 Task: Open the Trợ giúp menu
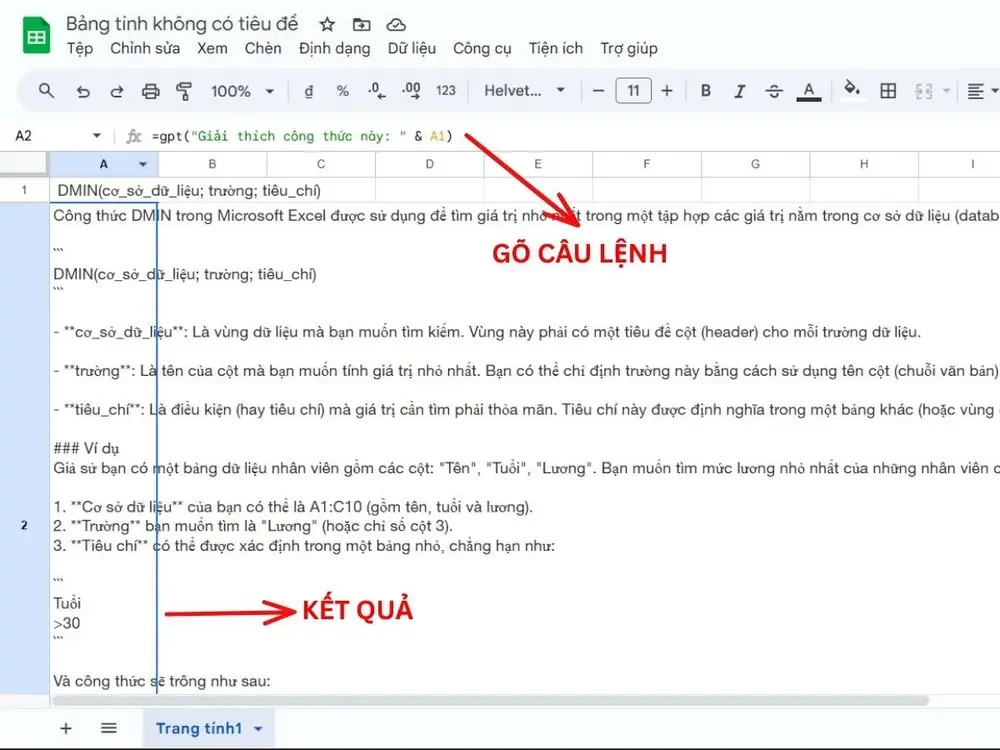(x=629, y=48)
